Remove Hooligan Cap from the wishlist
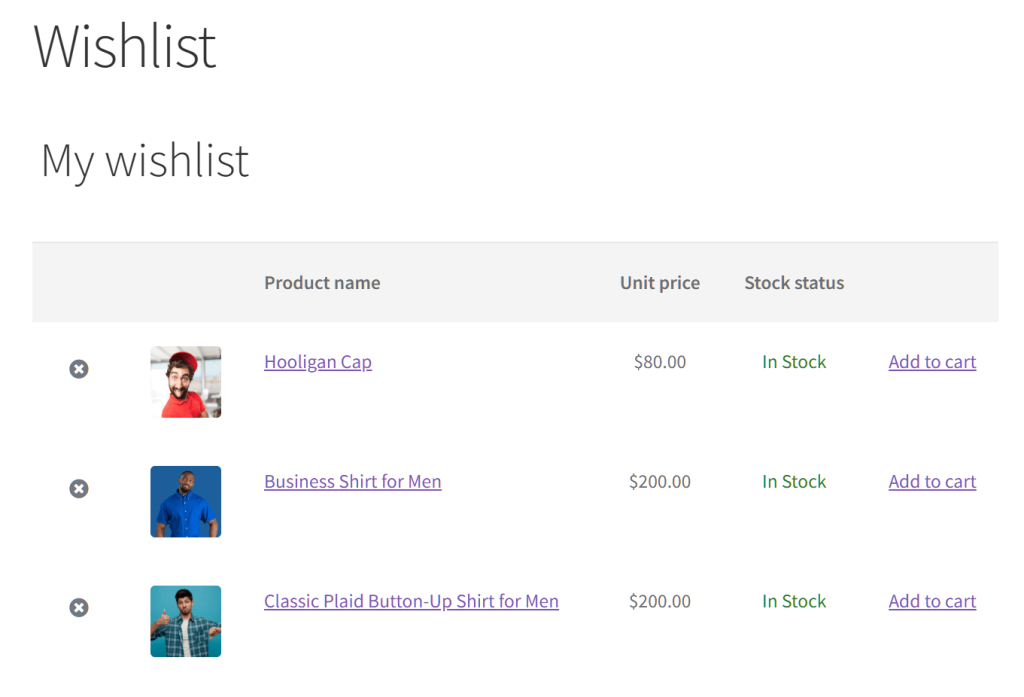Viewport: 1024px width, 697px height. [x=79, y=368]
